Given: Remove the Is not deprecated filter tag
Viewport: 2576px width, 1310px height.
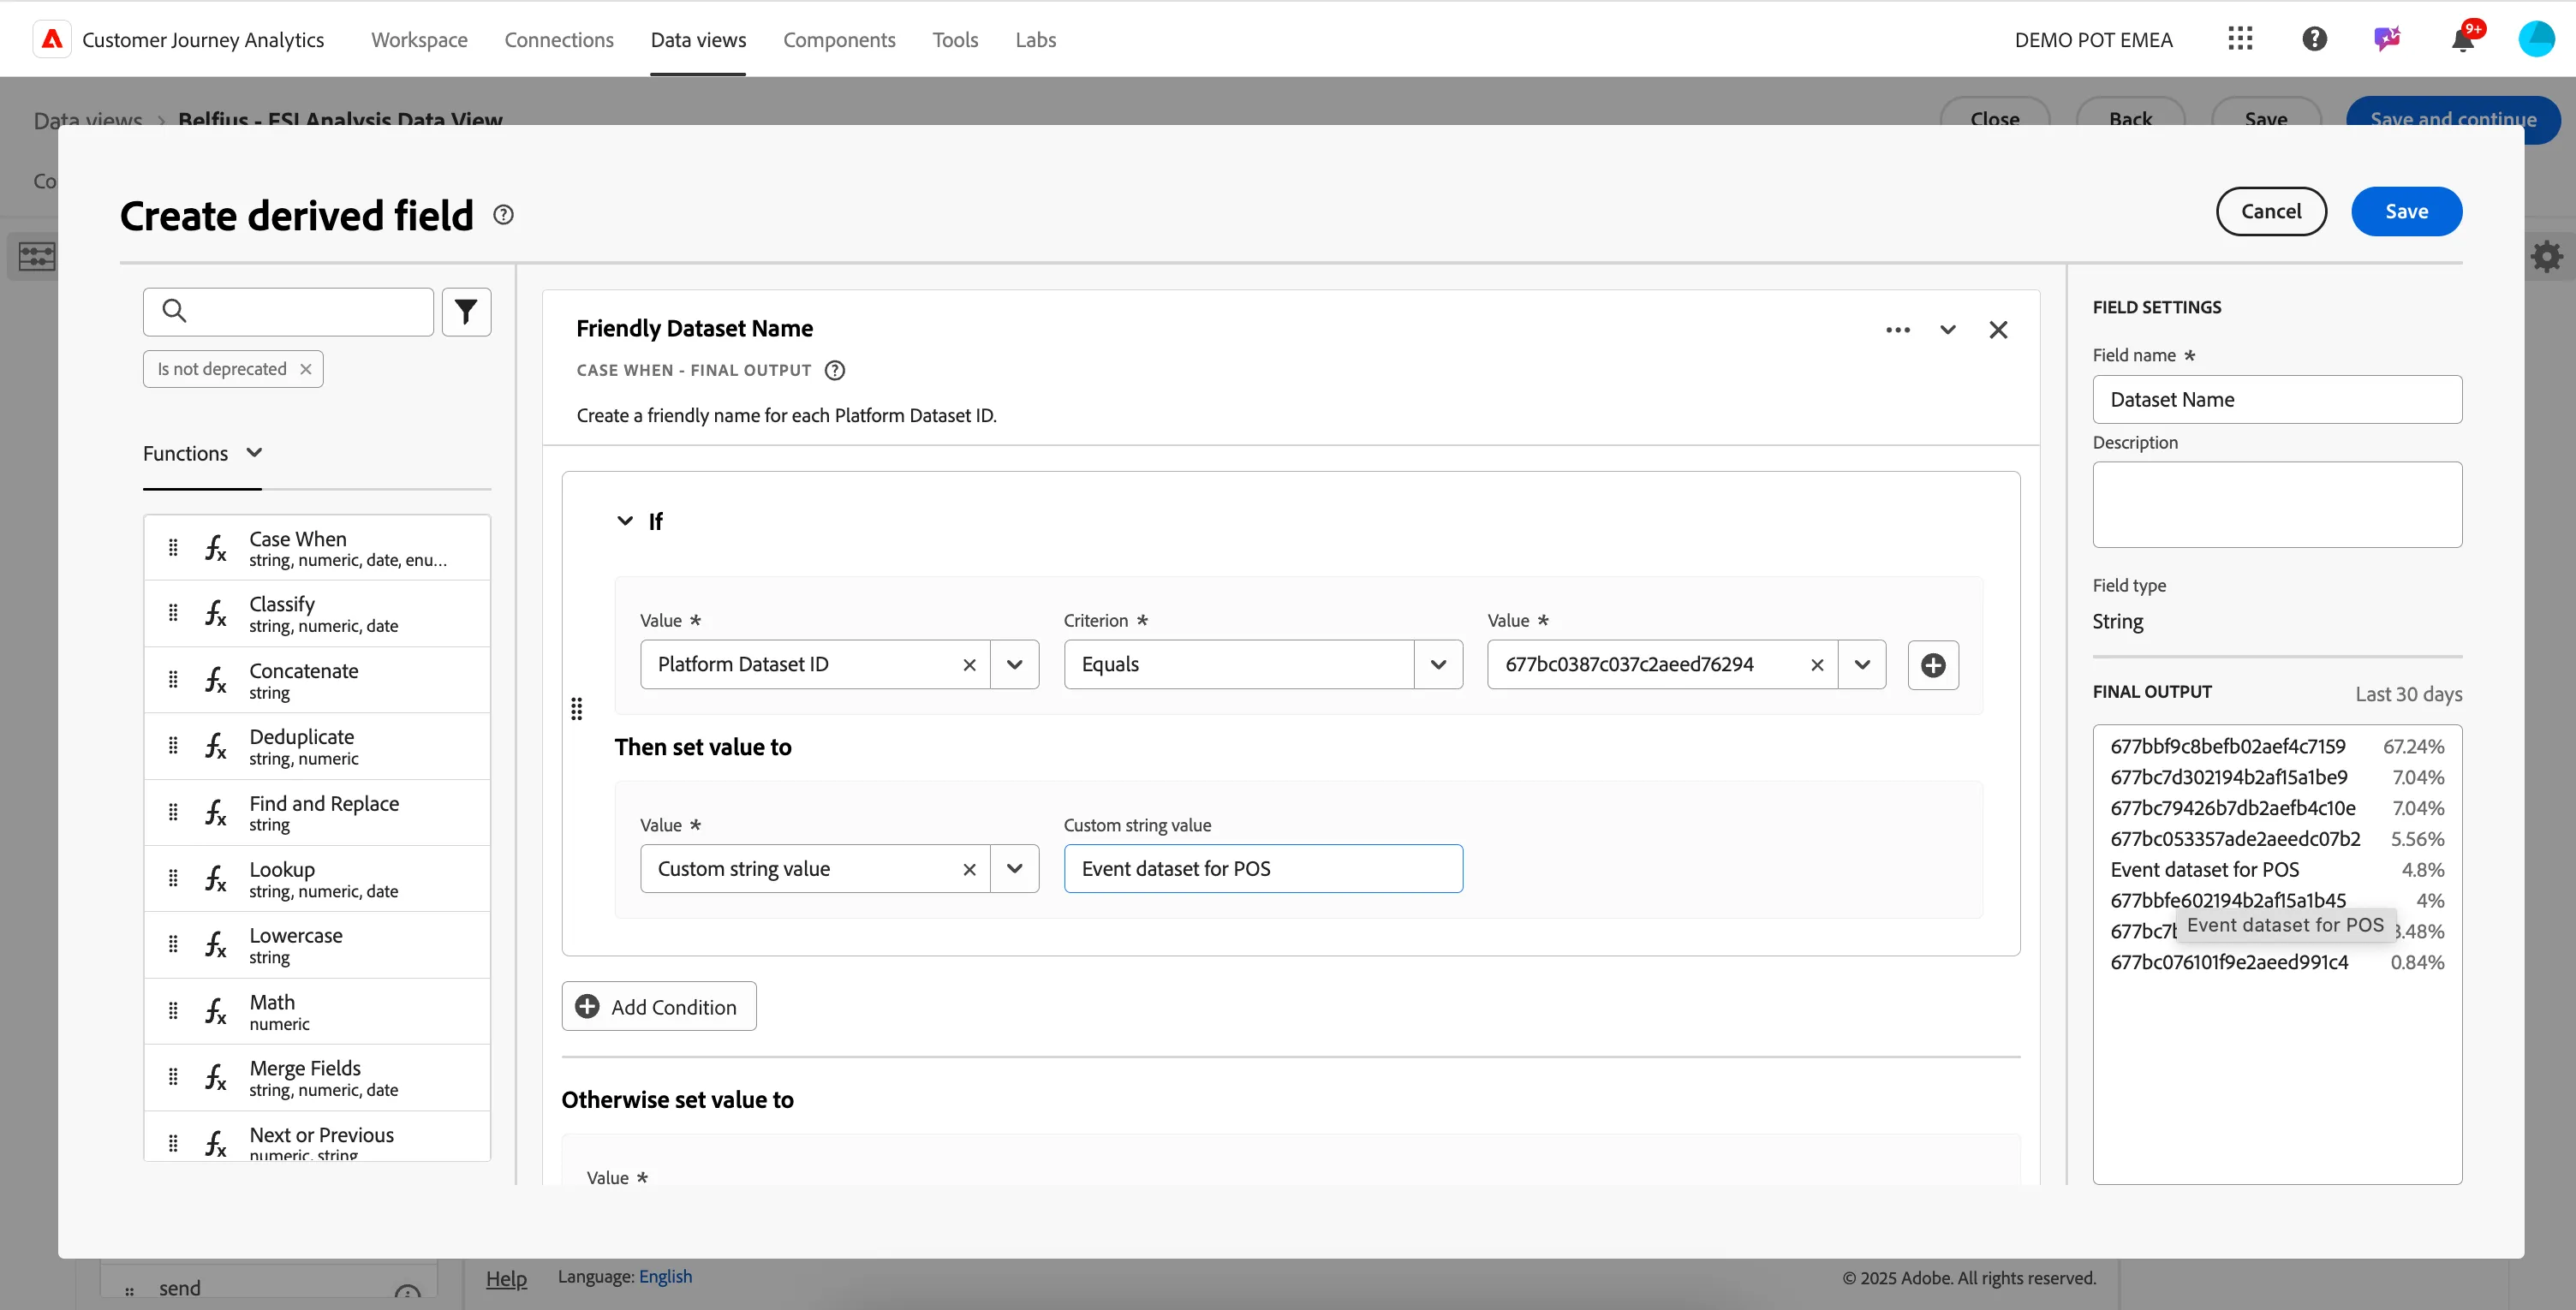Looking at the screenshot, I should pos(306,370).
